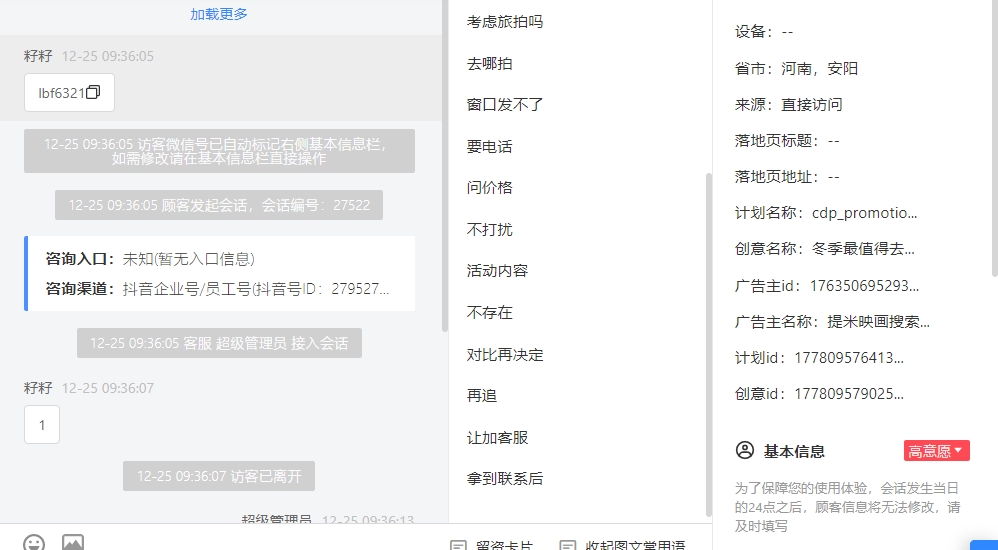
Task: Choose the 对比再决定 quick reply
Action: click(505, 355)
